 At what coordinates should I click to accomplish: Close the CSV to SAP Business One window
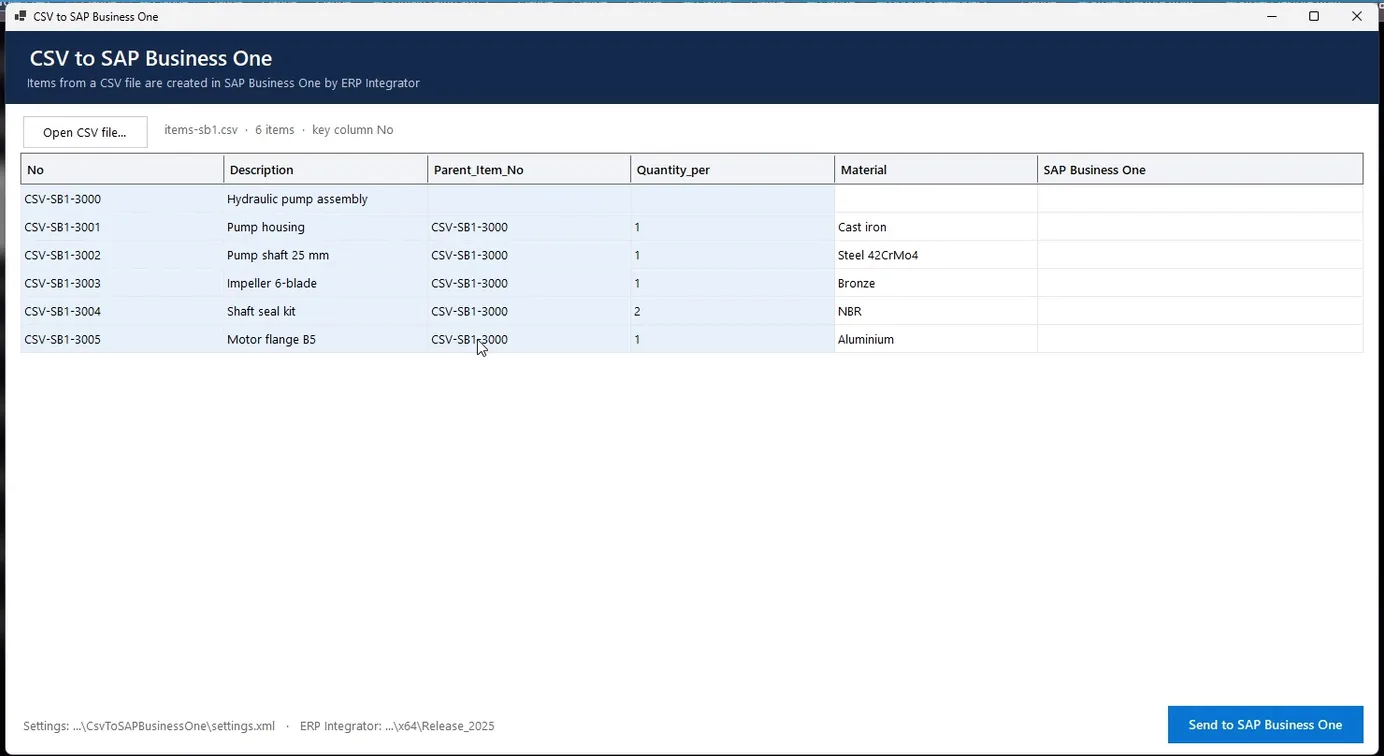point(1357,16)
